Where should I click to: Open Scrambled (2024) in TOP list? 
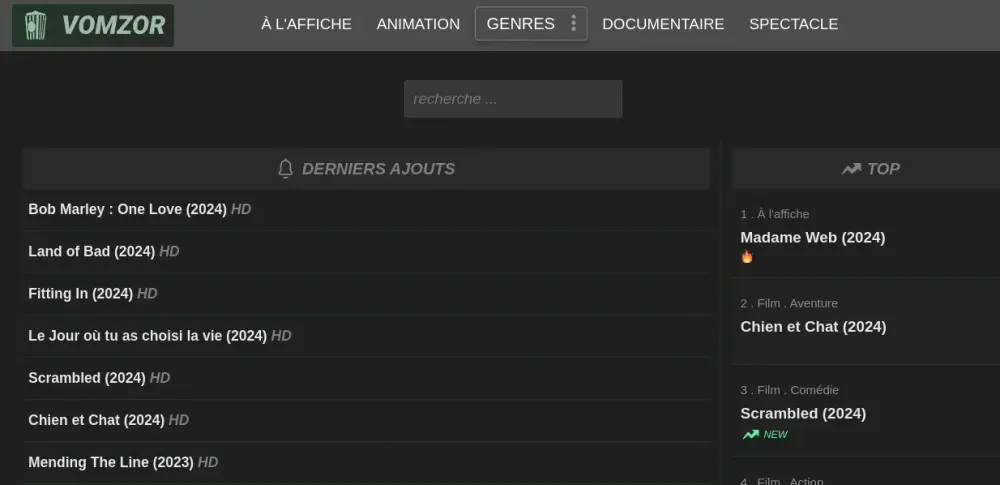[x=803, y=414]
